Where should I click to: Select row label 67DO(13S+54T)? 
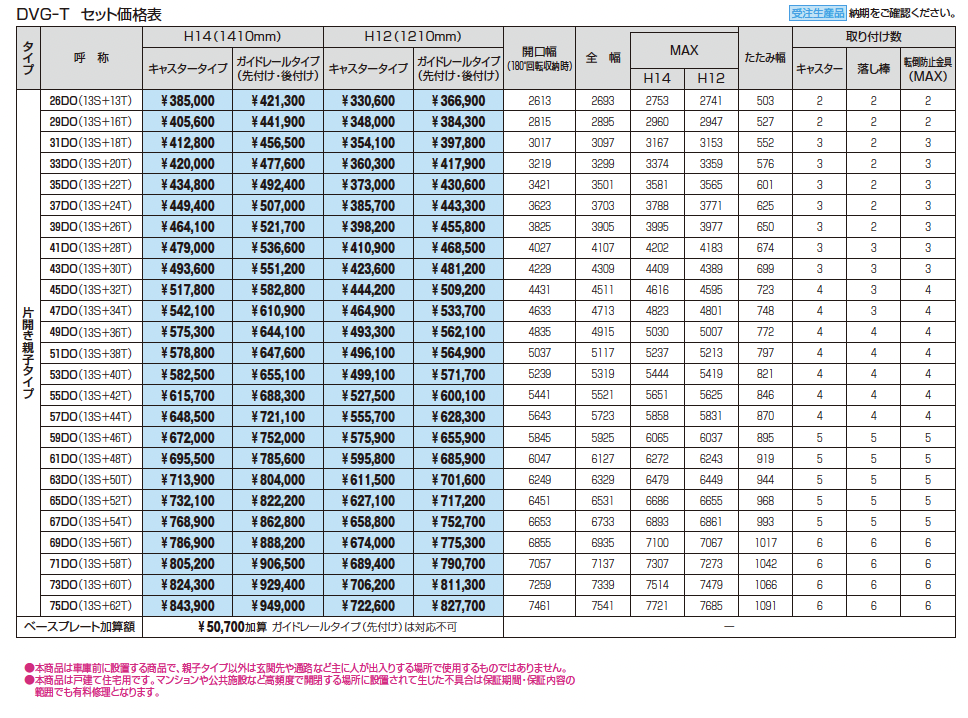[x=91, y=522]
